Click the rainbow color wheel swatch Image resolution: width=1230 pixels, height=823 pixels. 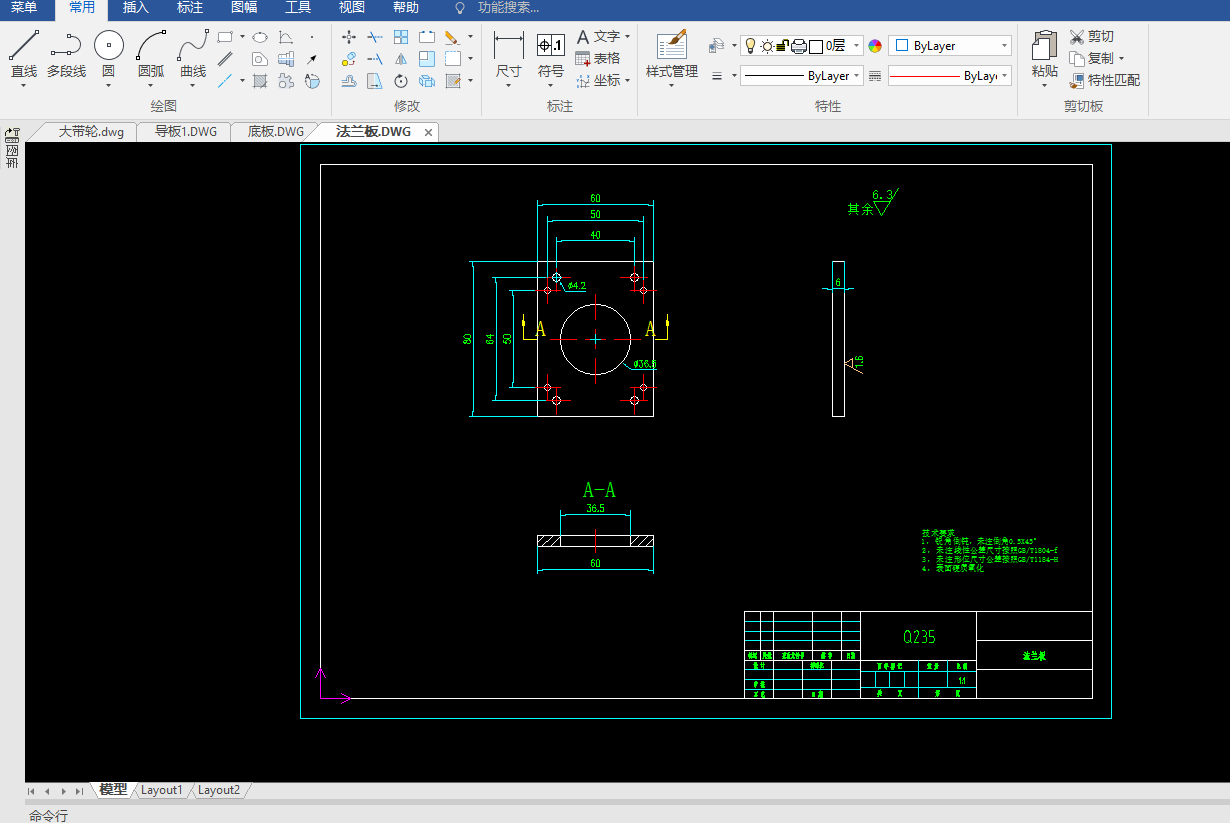click(x=875, y=46)
